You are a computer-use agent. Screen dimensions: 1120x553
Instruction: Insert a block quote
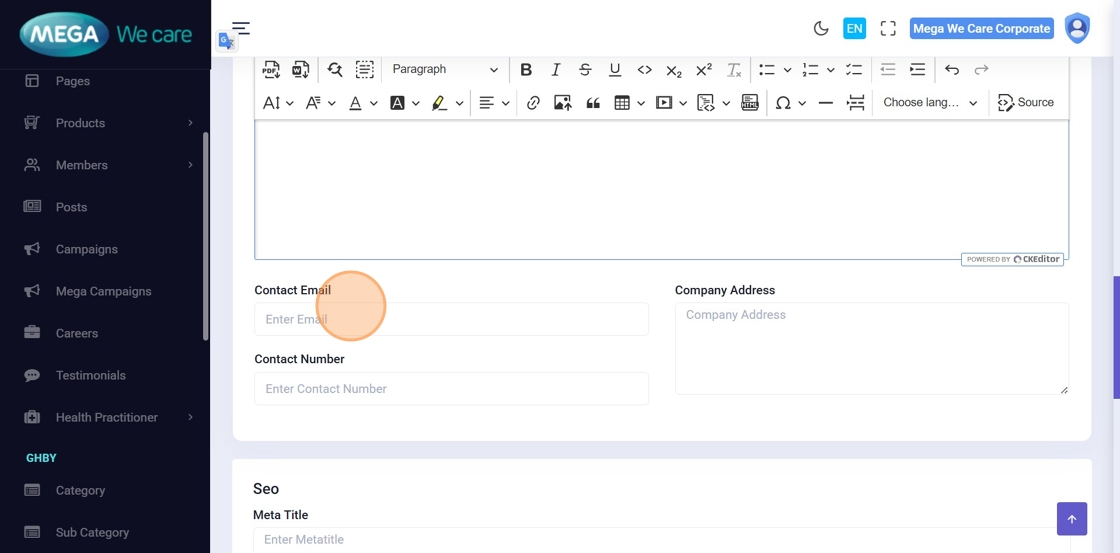click(593, 103)
